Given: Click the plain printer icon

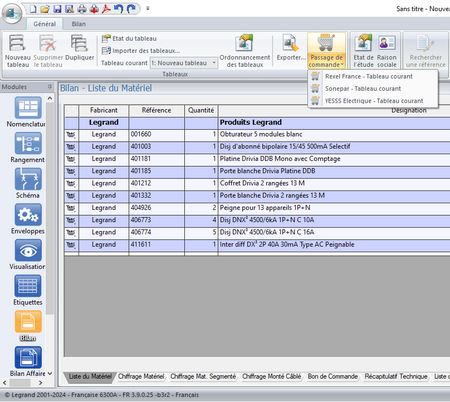Looking at the screenshot, I should 82,9.
